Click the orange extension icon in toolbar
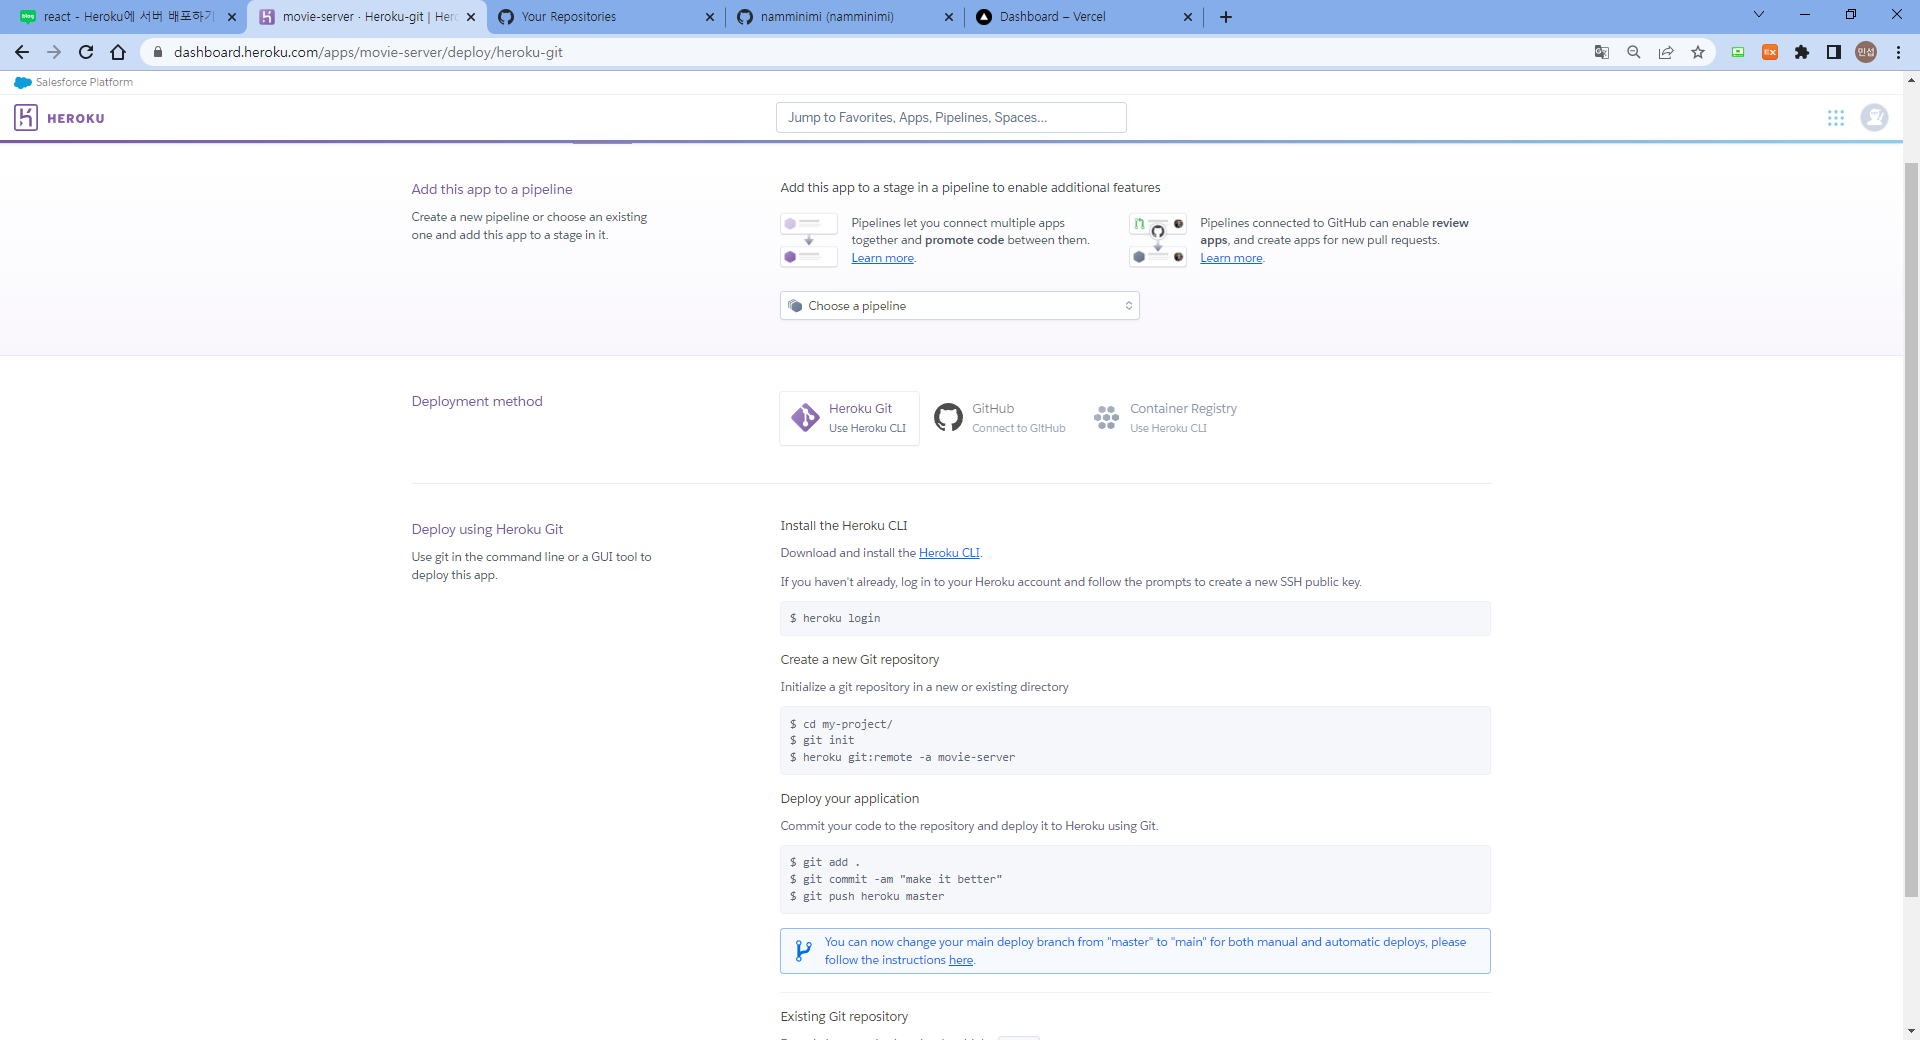1920x1040 pixels. coord(1770,52)
